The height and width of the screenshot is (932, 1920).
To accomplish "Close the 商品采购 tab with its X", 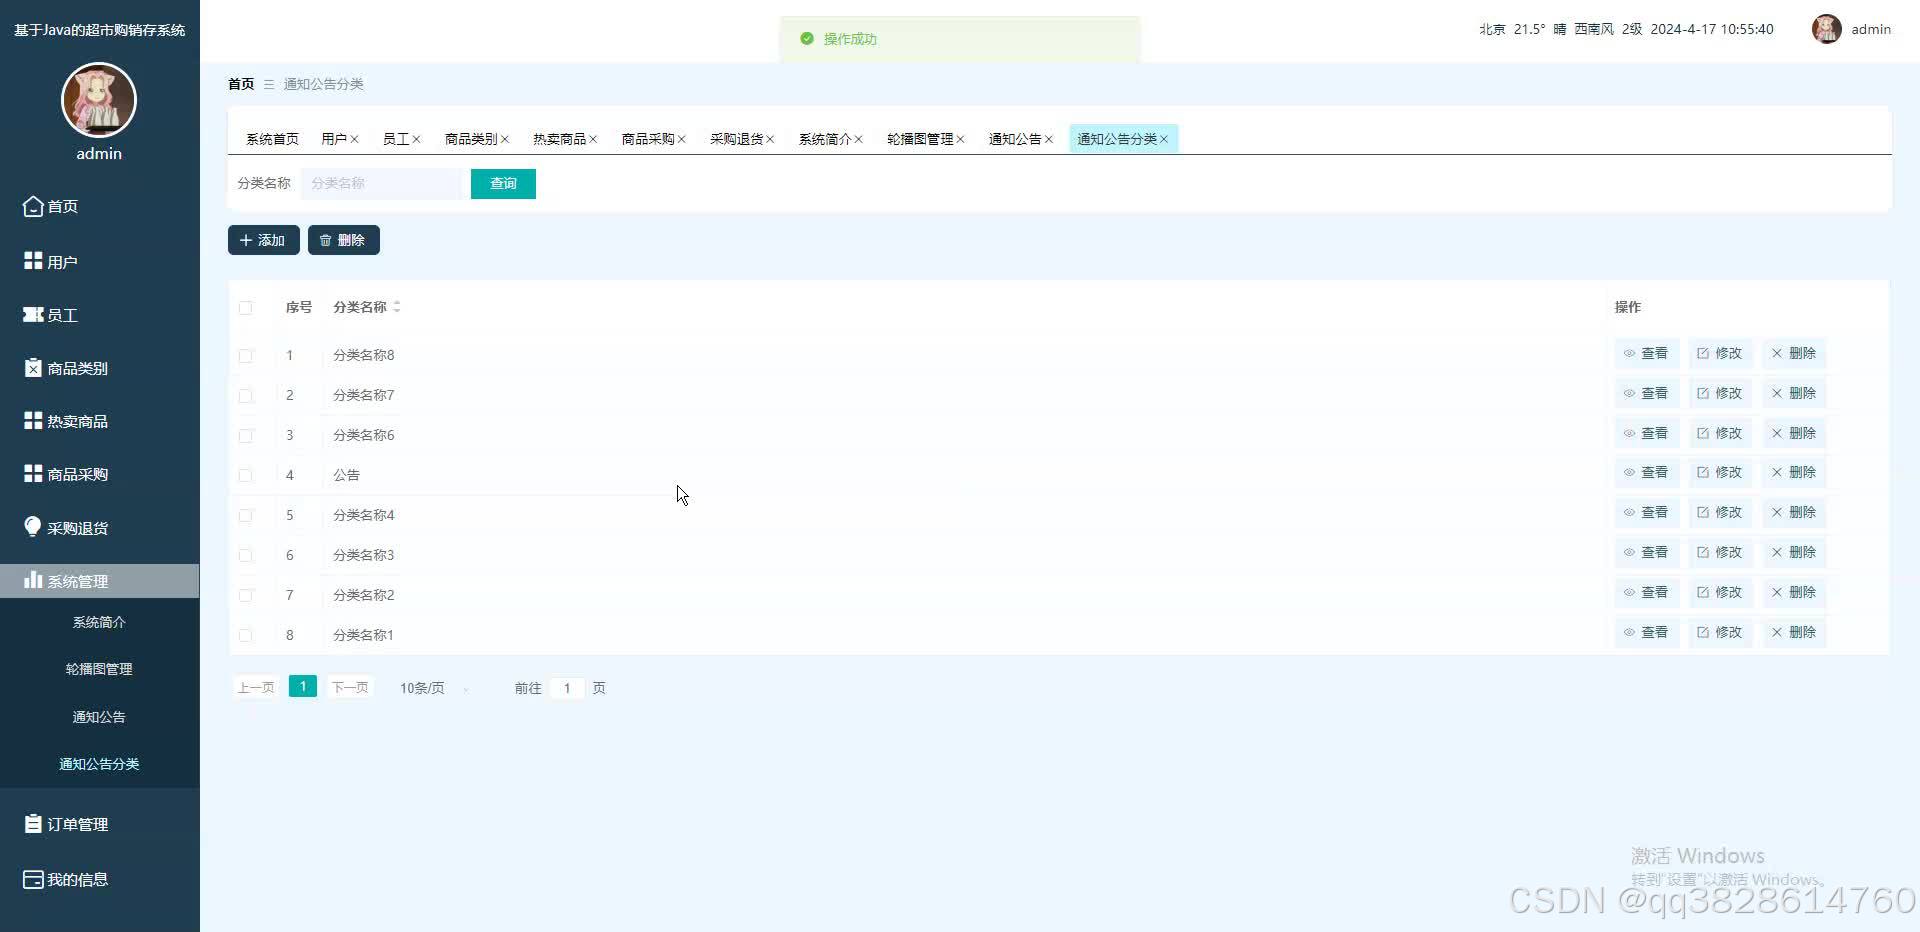I will (x=682, y=139).
